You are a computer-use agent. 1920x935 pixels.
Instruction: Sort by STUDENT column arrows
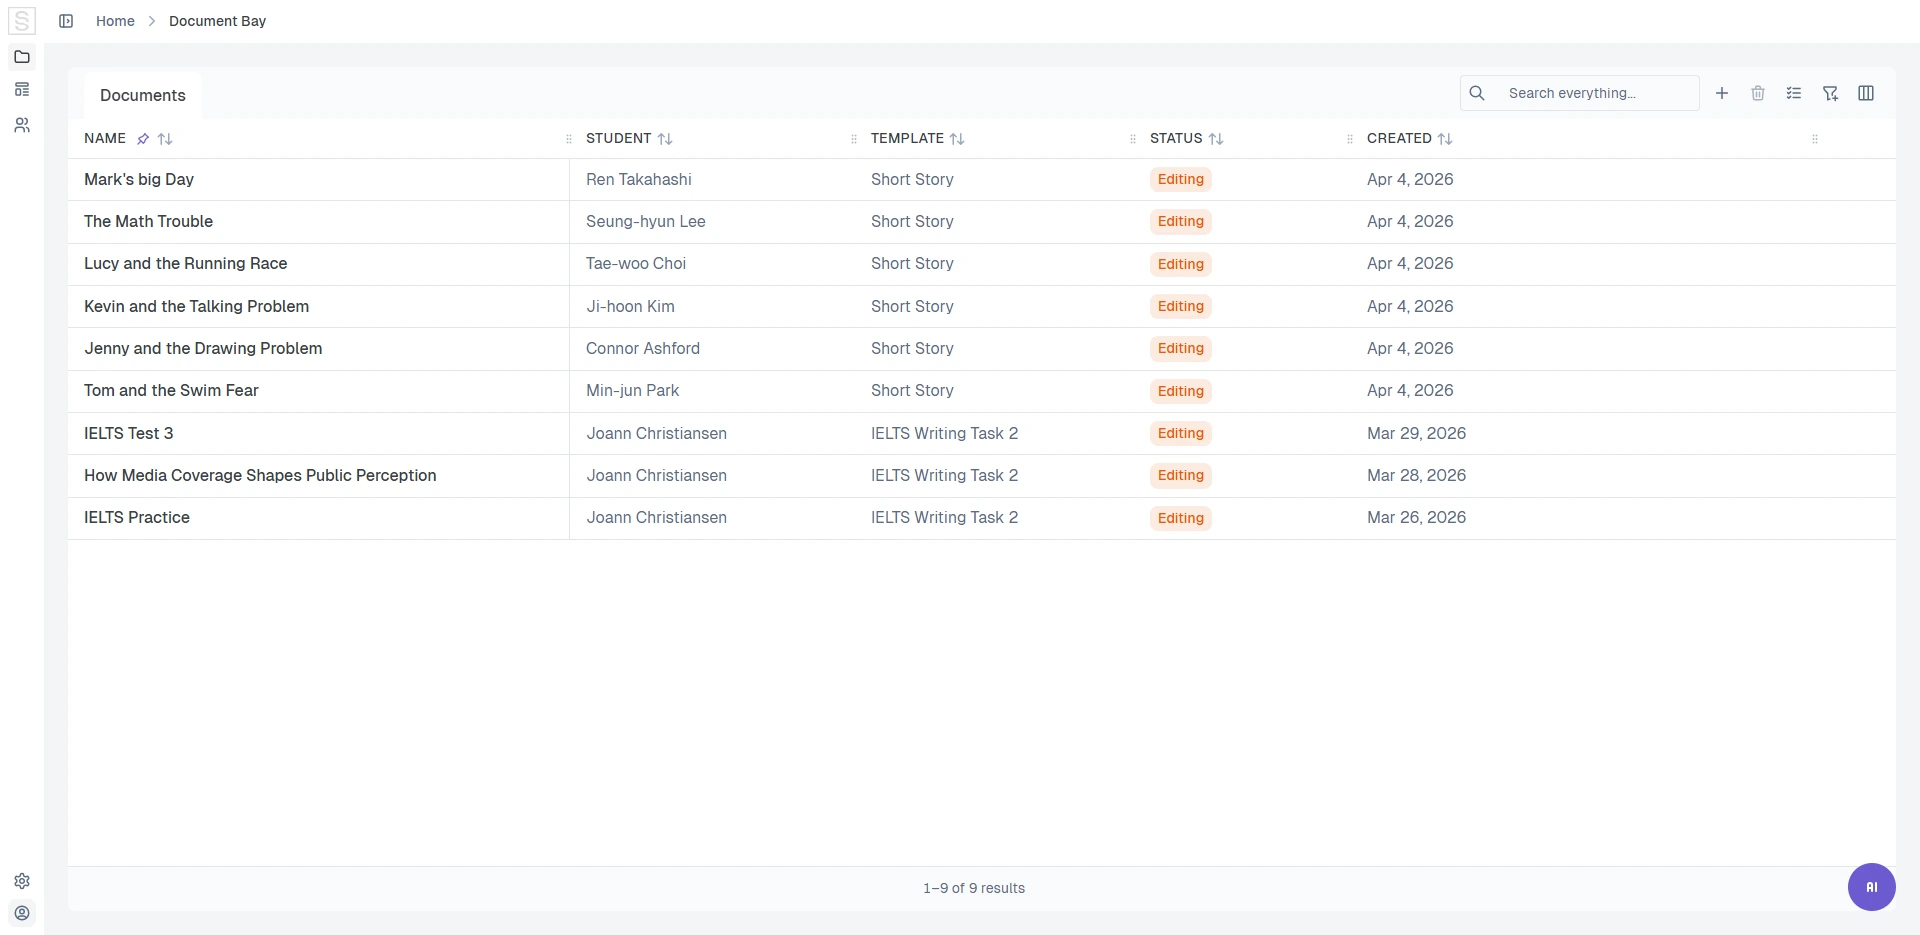pos(665,139)
